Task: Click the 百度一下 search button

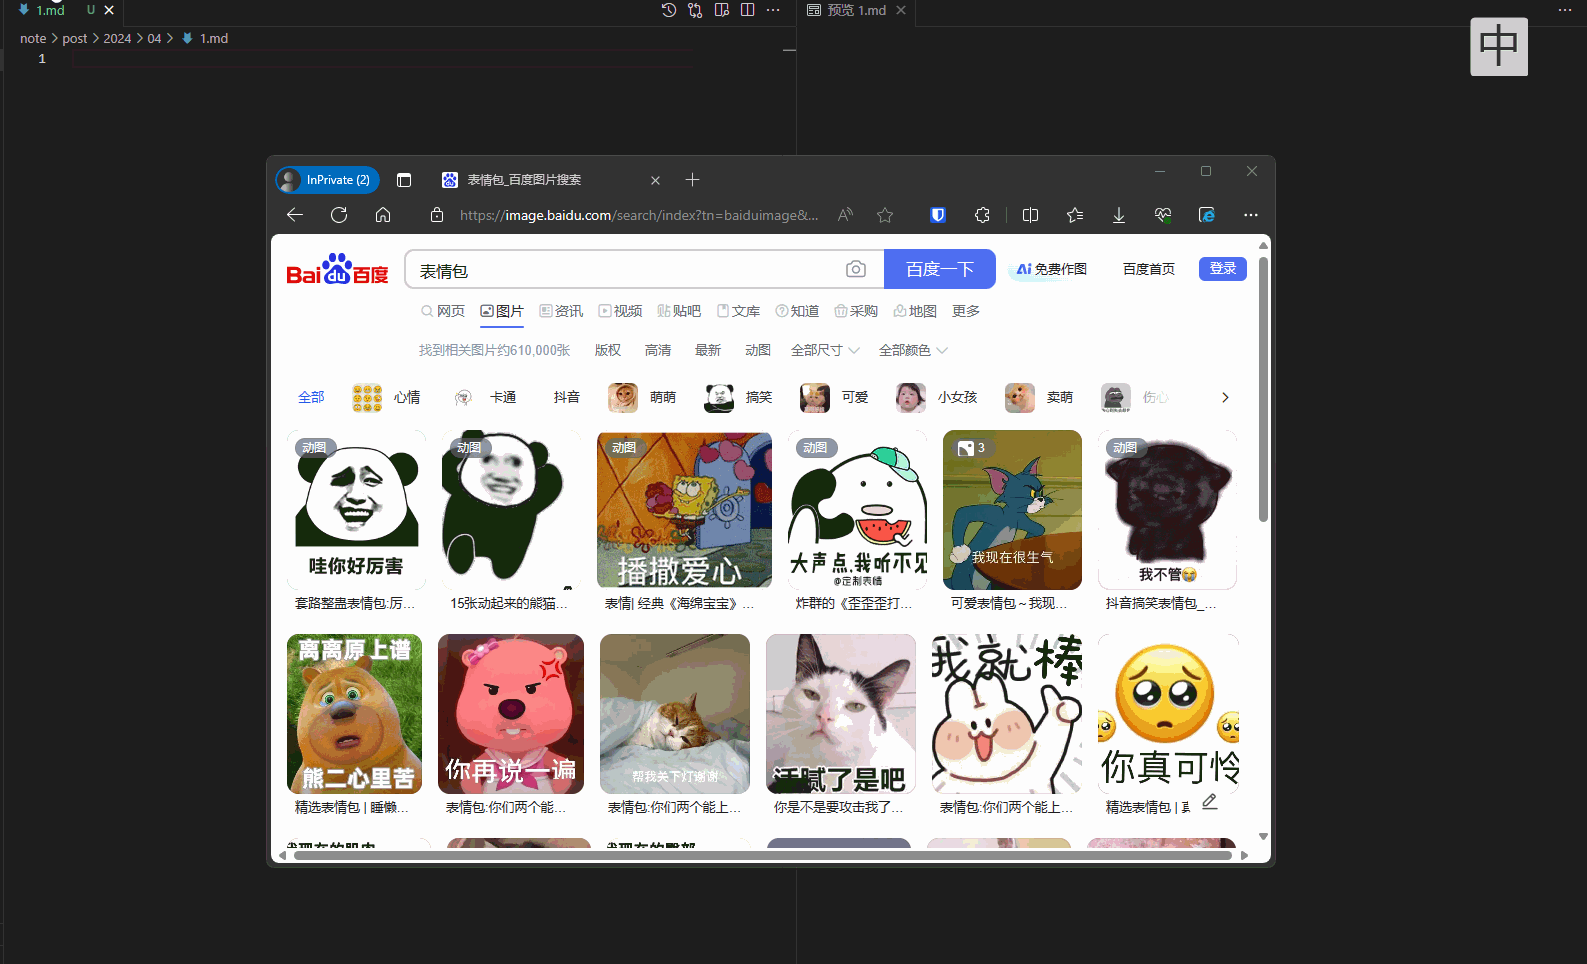Action: tap(939, 269)
